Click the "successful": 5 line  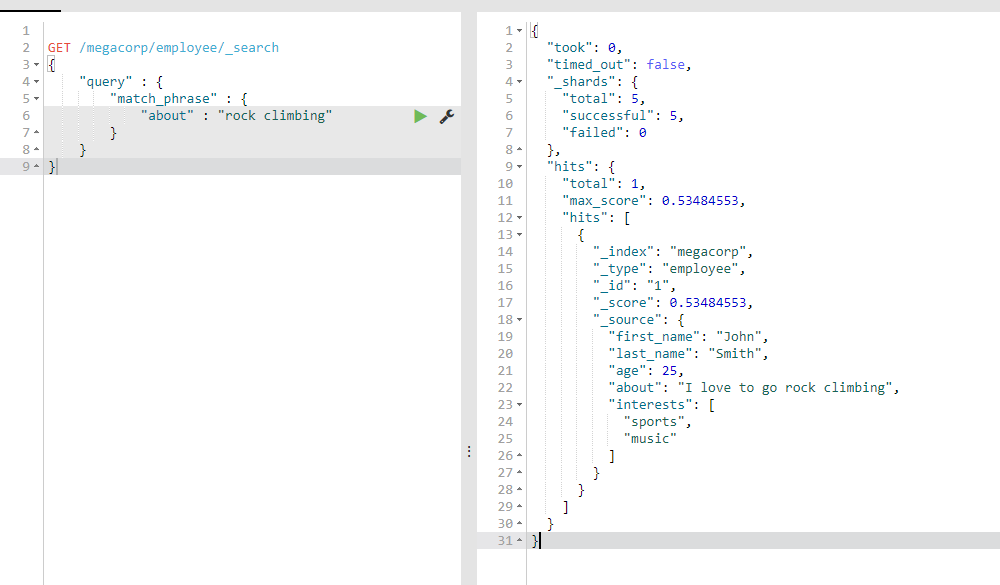click(622, 115)
